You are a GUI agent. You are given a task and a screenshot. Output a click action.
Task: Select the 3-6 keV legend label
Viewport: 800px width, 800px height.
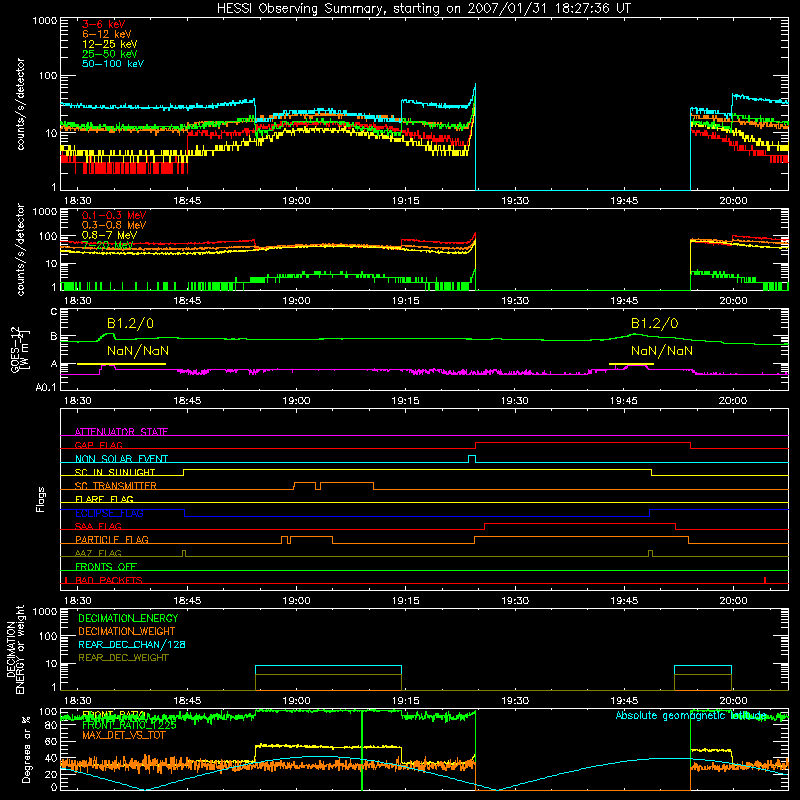(x=103, y=24)
